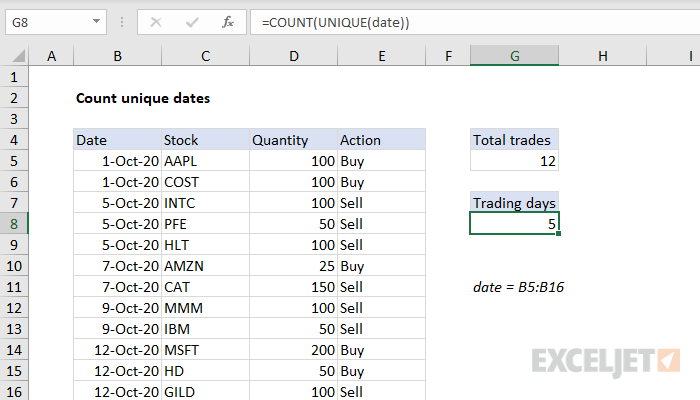Image resolution: width=700 pixels, height=400 pixels.
Task: Click the formula bar resize dots handle
Action: tap(122, 22)
